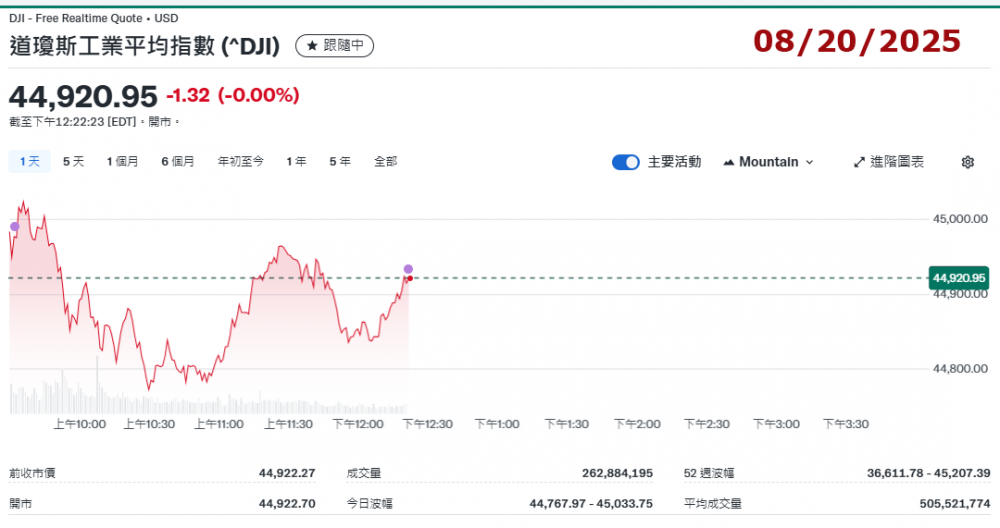This screenshot has width=1000, height=528.
Task: Select the 1年 time range
Action: point(296,161)
